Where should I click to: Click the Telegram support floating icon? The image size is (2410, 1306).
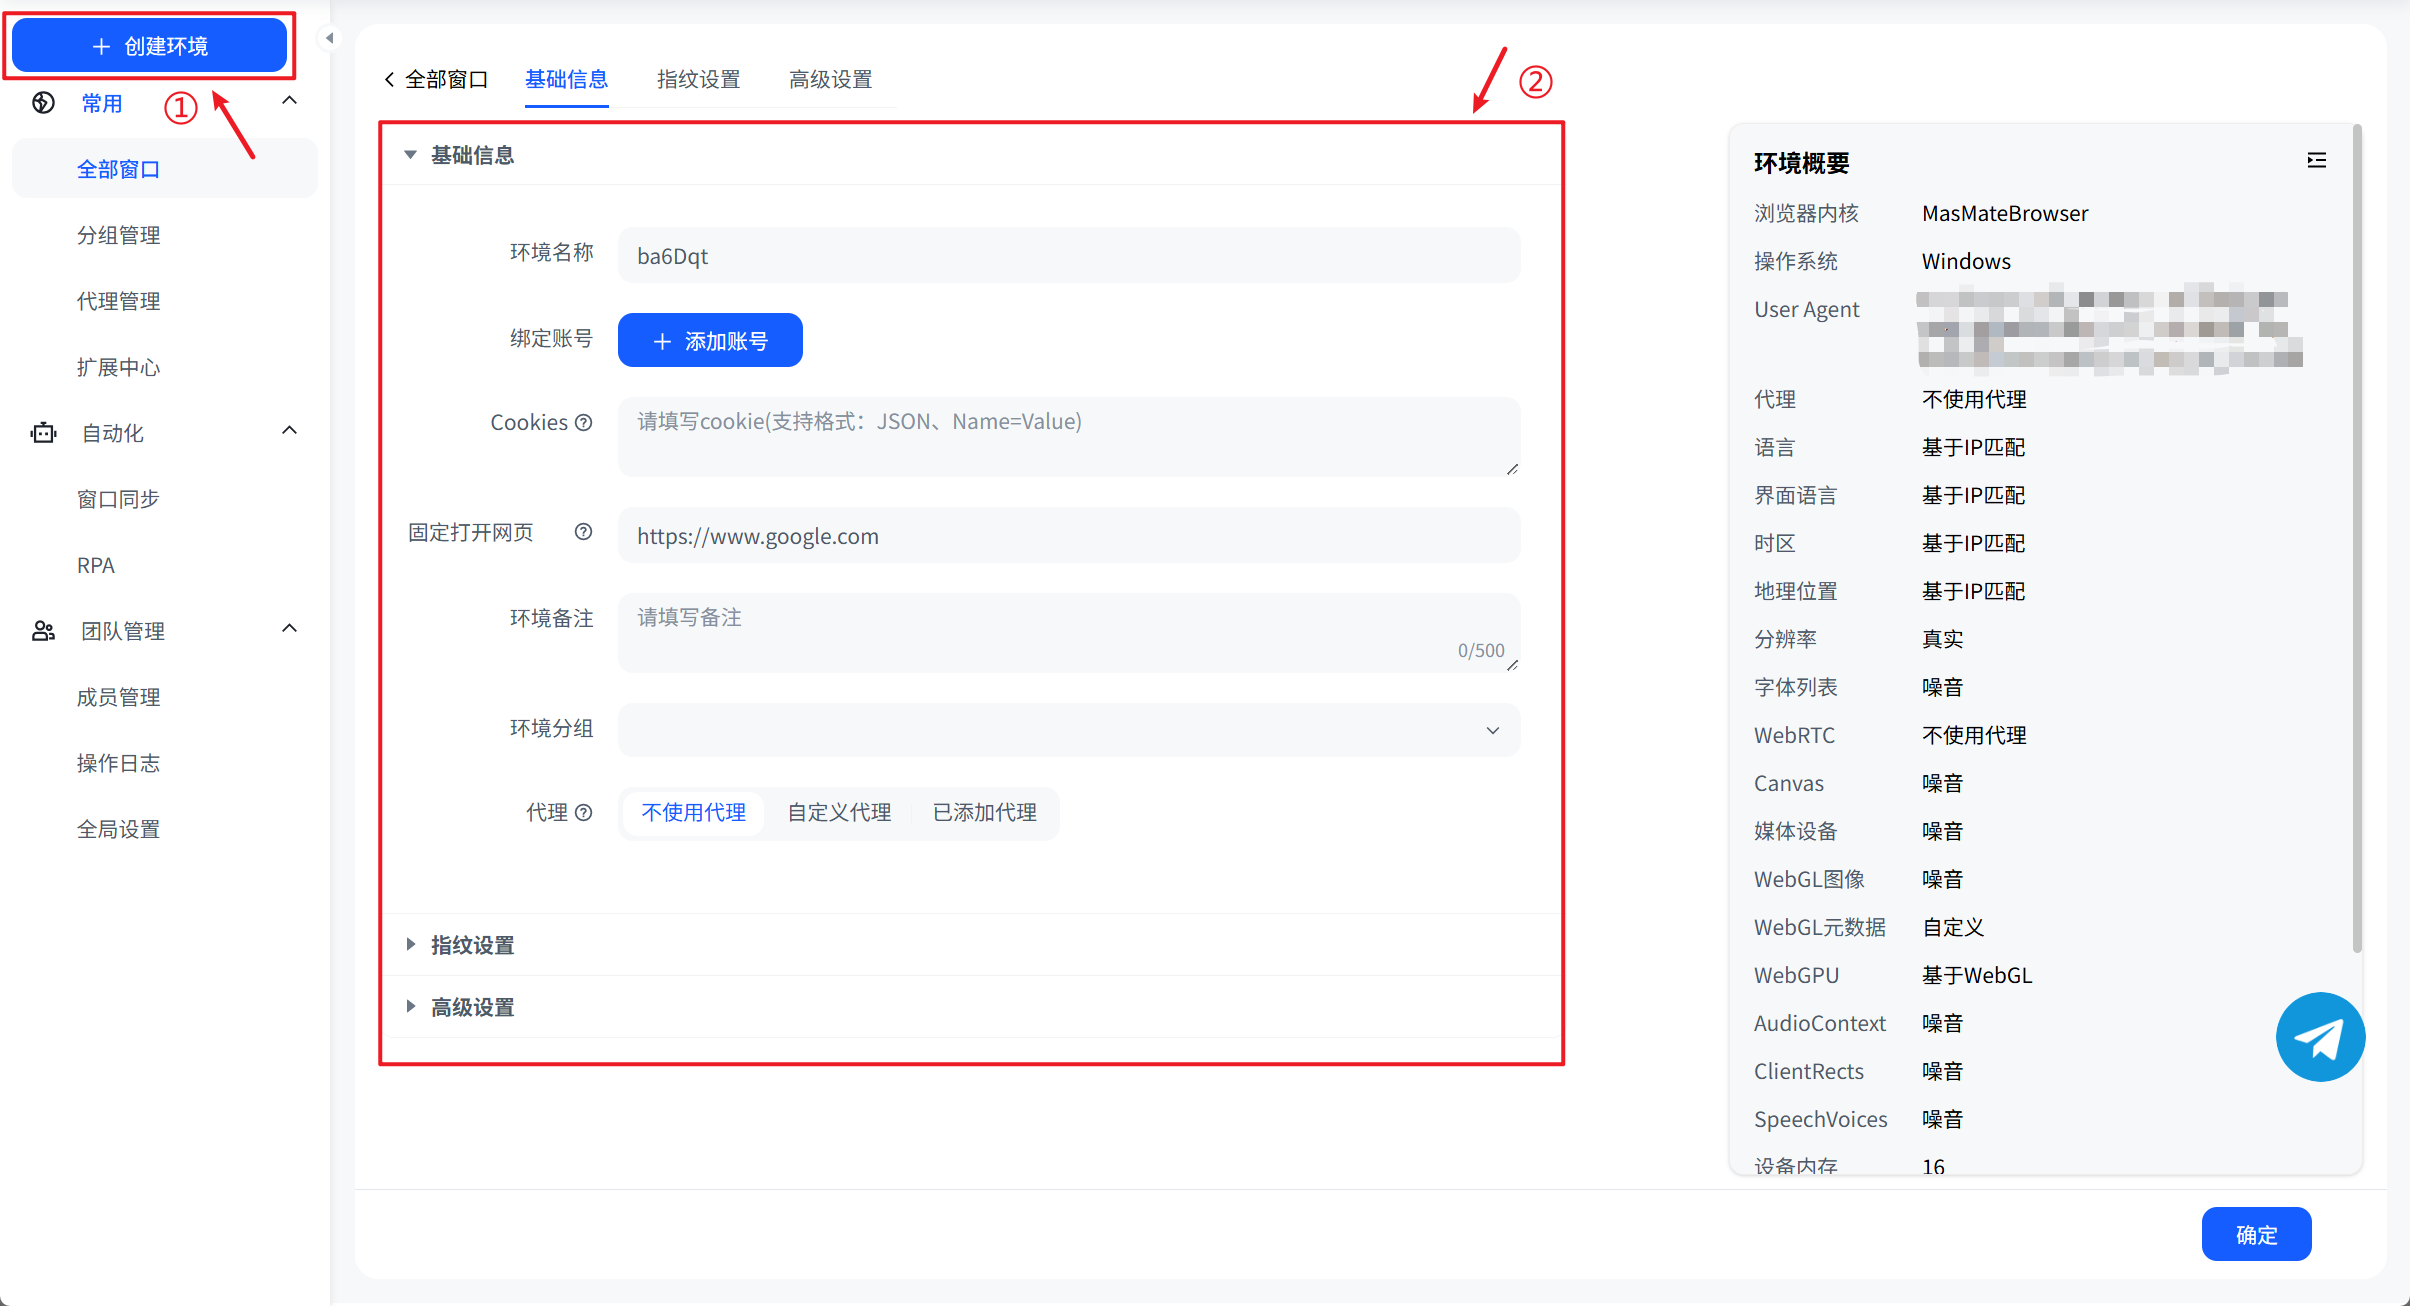pyautogui.click(x=2319, y=1037)
